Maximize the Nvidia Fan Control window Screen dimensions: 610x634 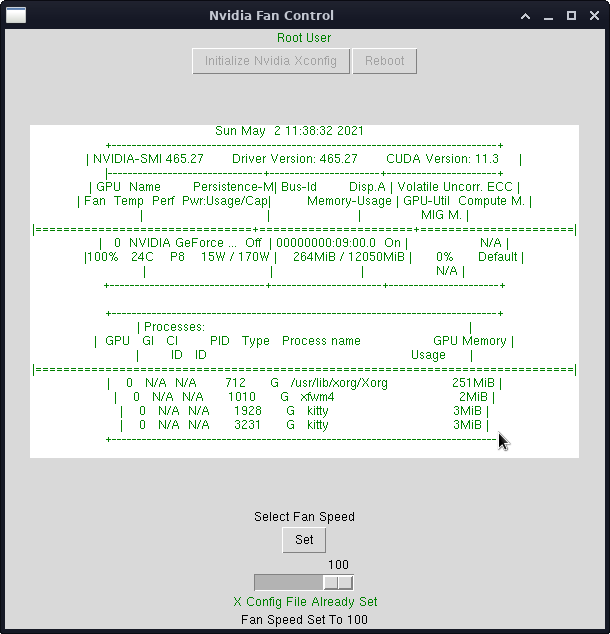click(571, 16)
